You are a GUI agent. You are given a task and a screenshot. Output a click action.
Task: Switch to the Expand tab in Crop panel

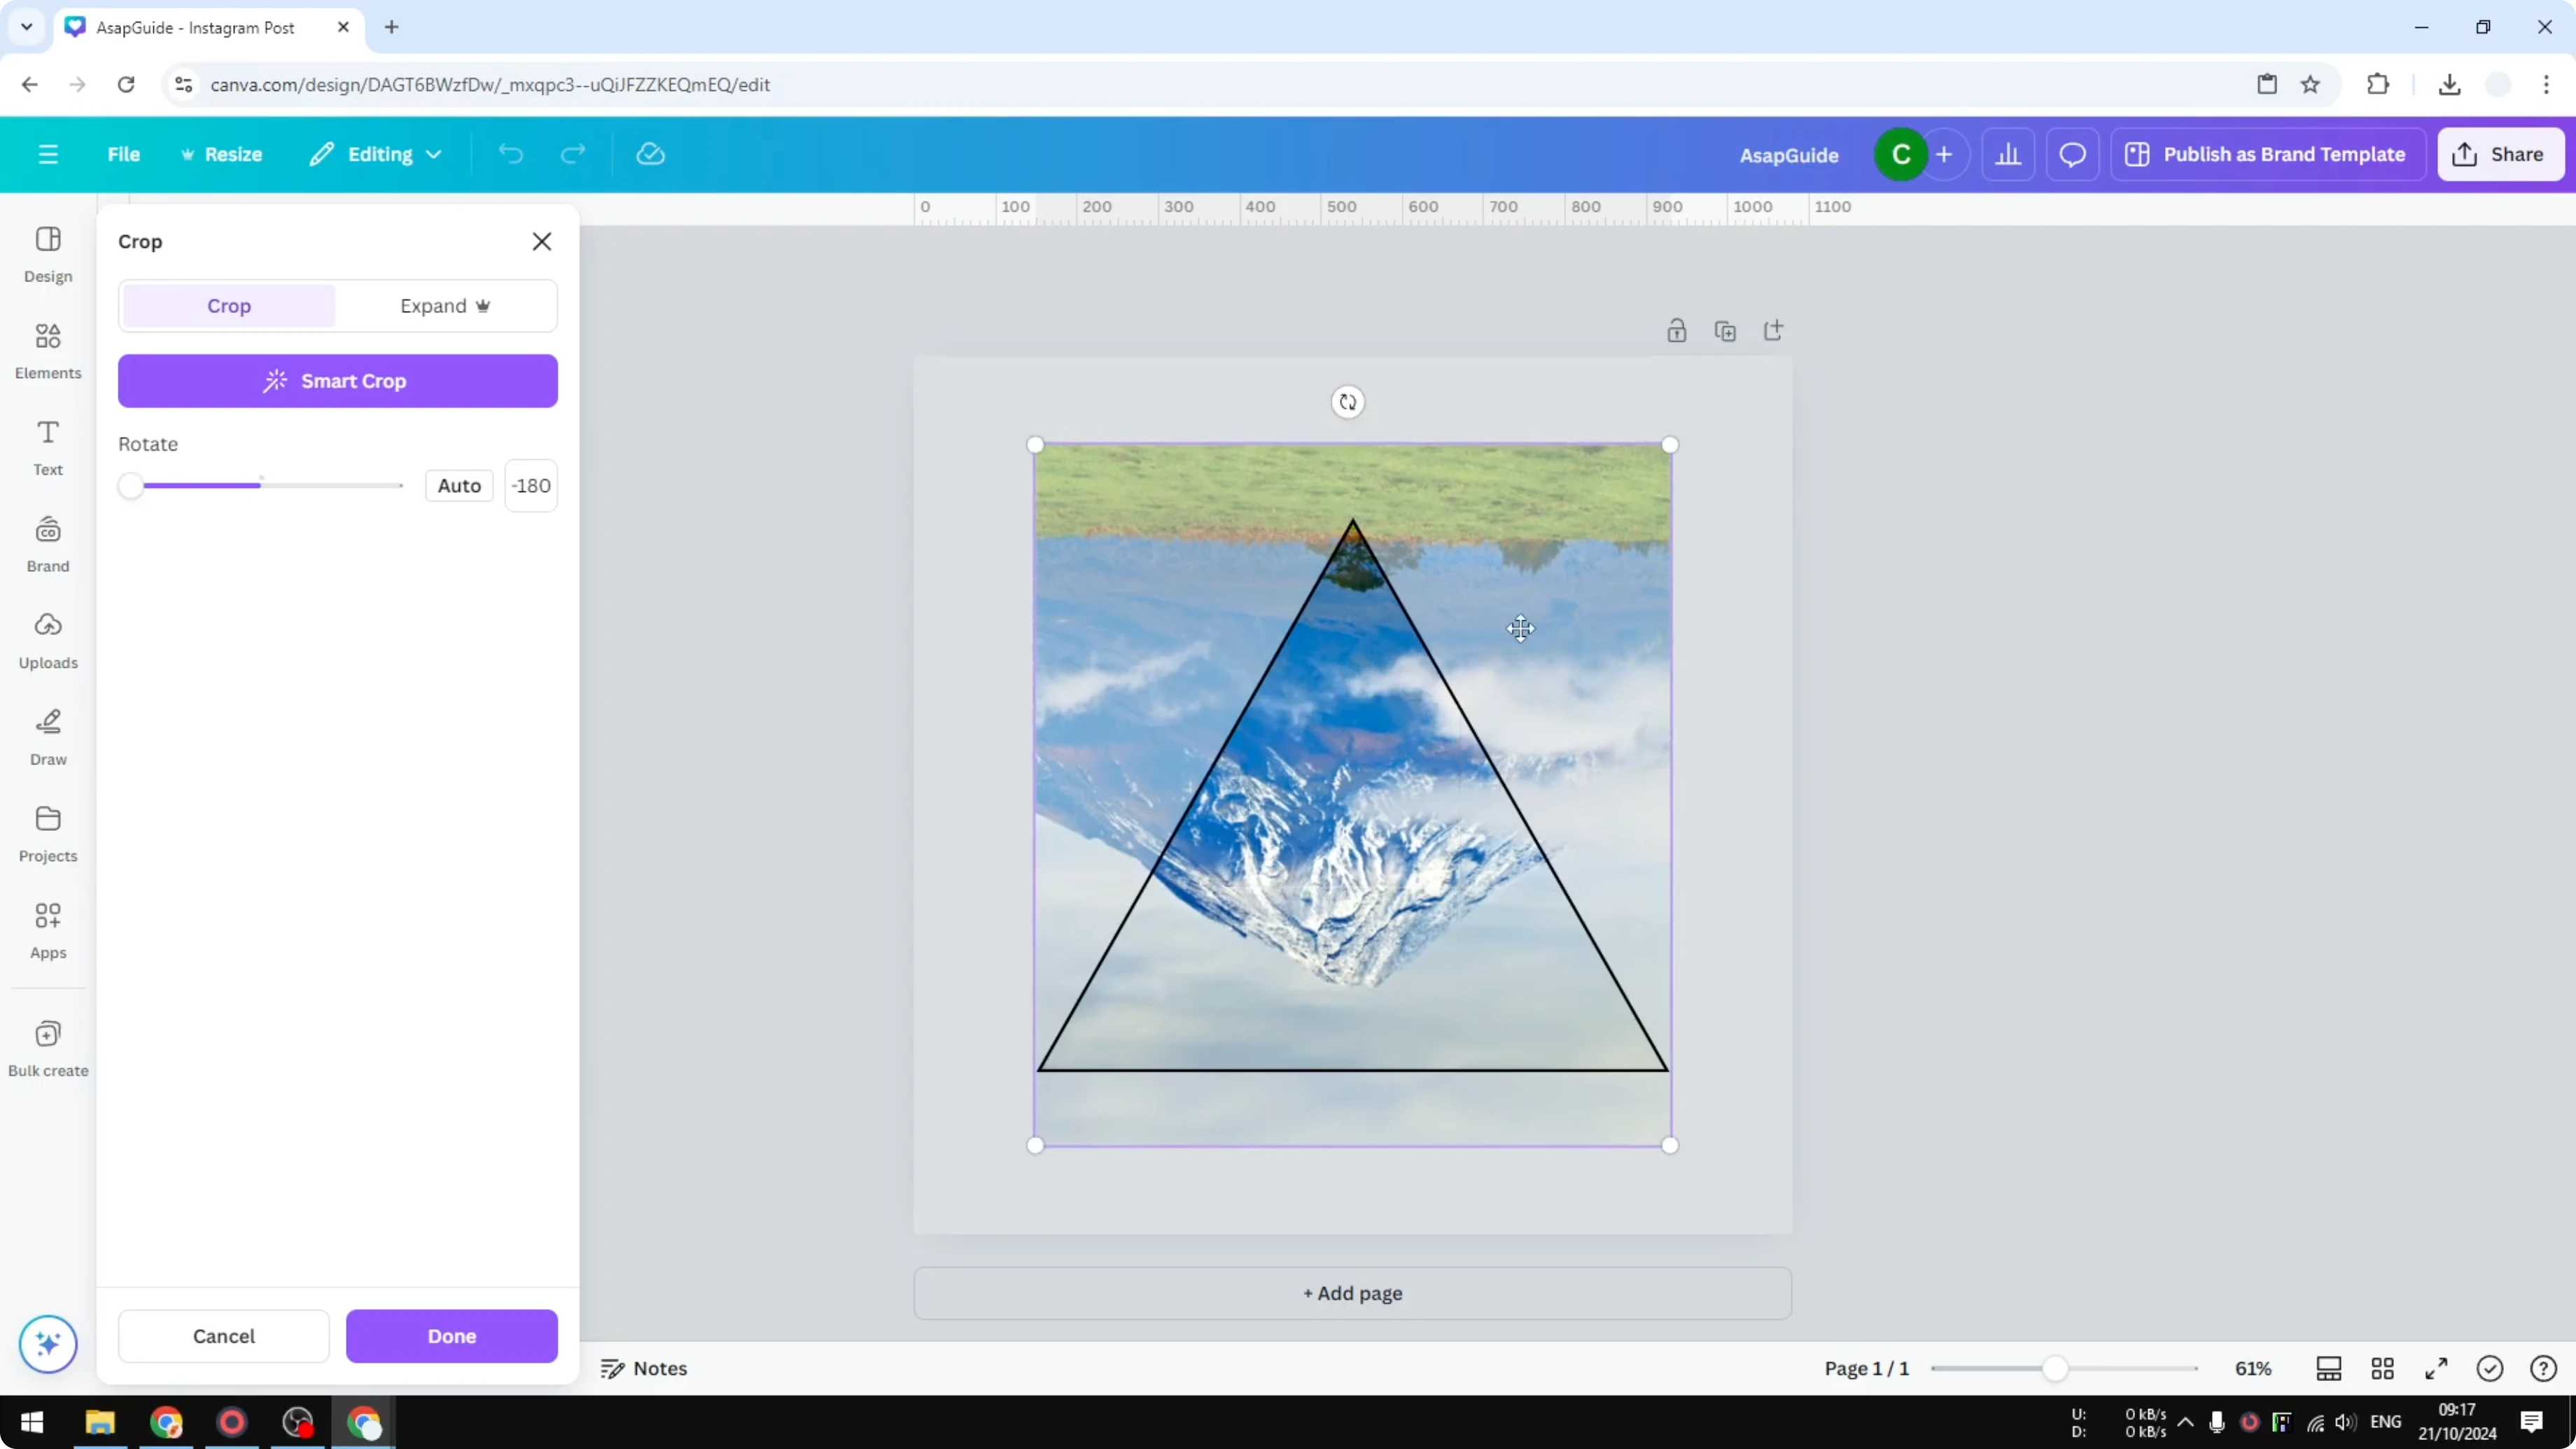point(445,305)
